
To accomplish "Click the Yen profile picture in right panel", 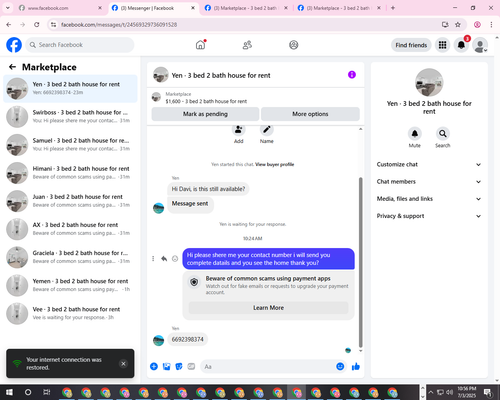I will pos(429,83).
